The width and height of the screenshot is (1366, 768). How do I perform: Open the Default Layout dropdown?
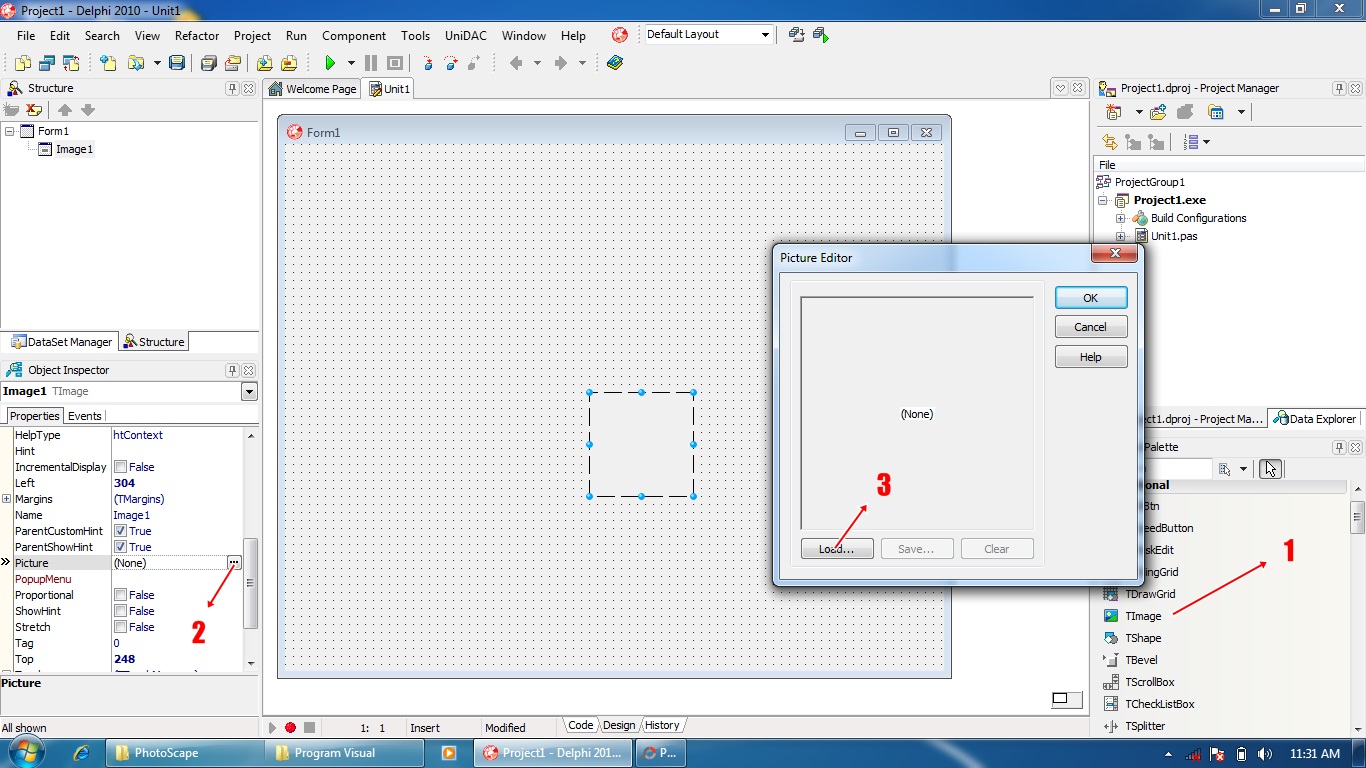[765, 35]
